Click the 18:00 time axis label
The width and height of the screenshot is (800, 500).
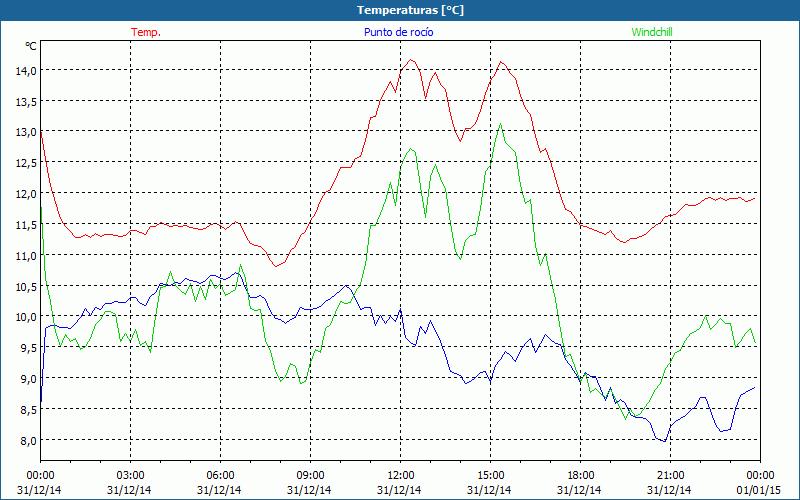coord(581,476)
